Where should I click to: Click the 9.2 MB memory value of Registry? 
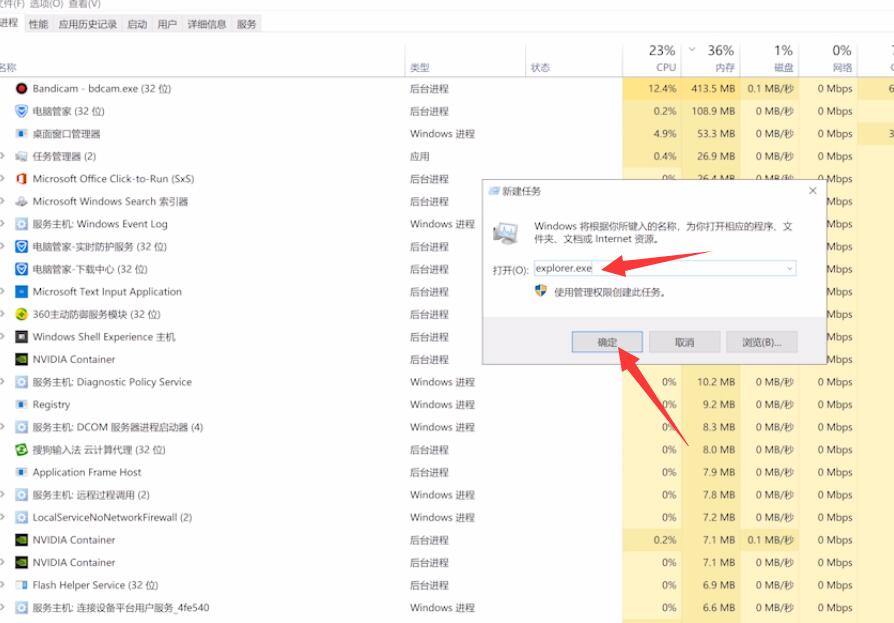(x=718, y=405)
